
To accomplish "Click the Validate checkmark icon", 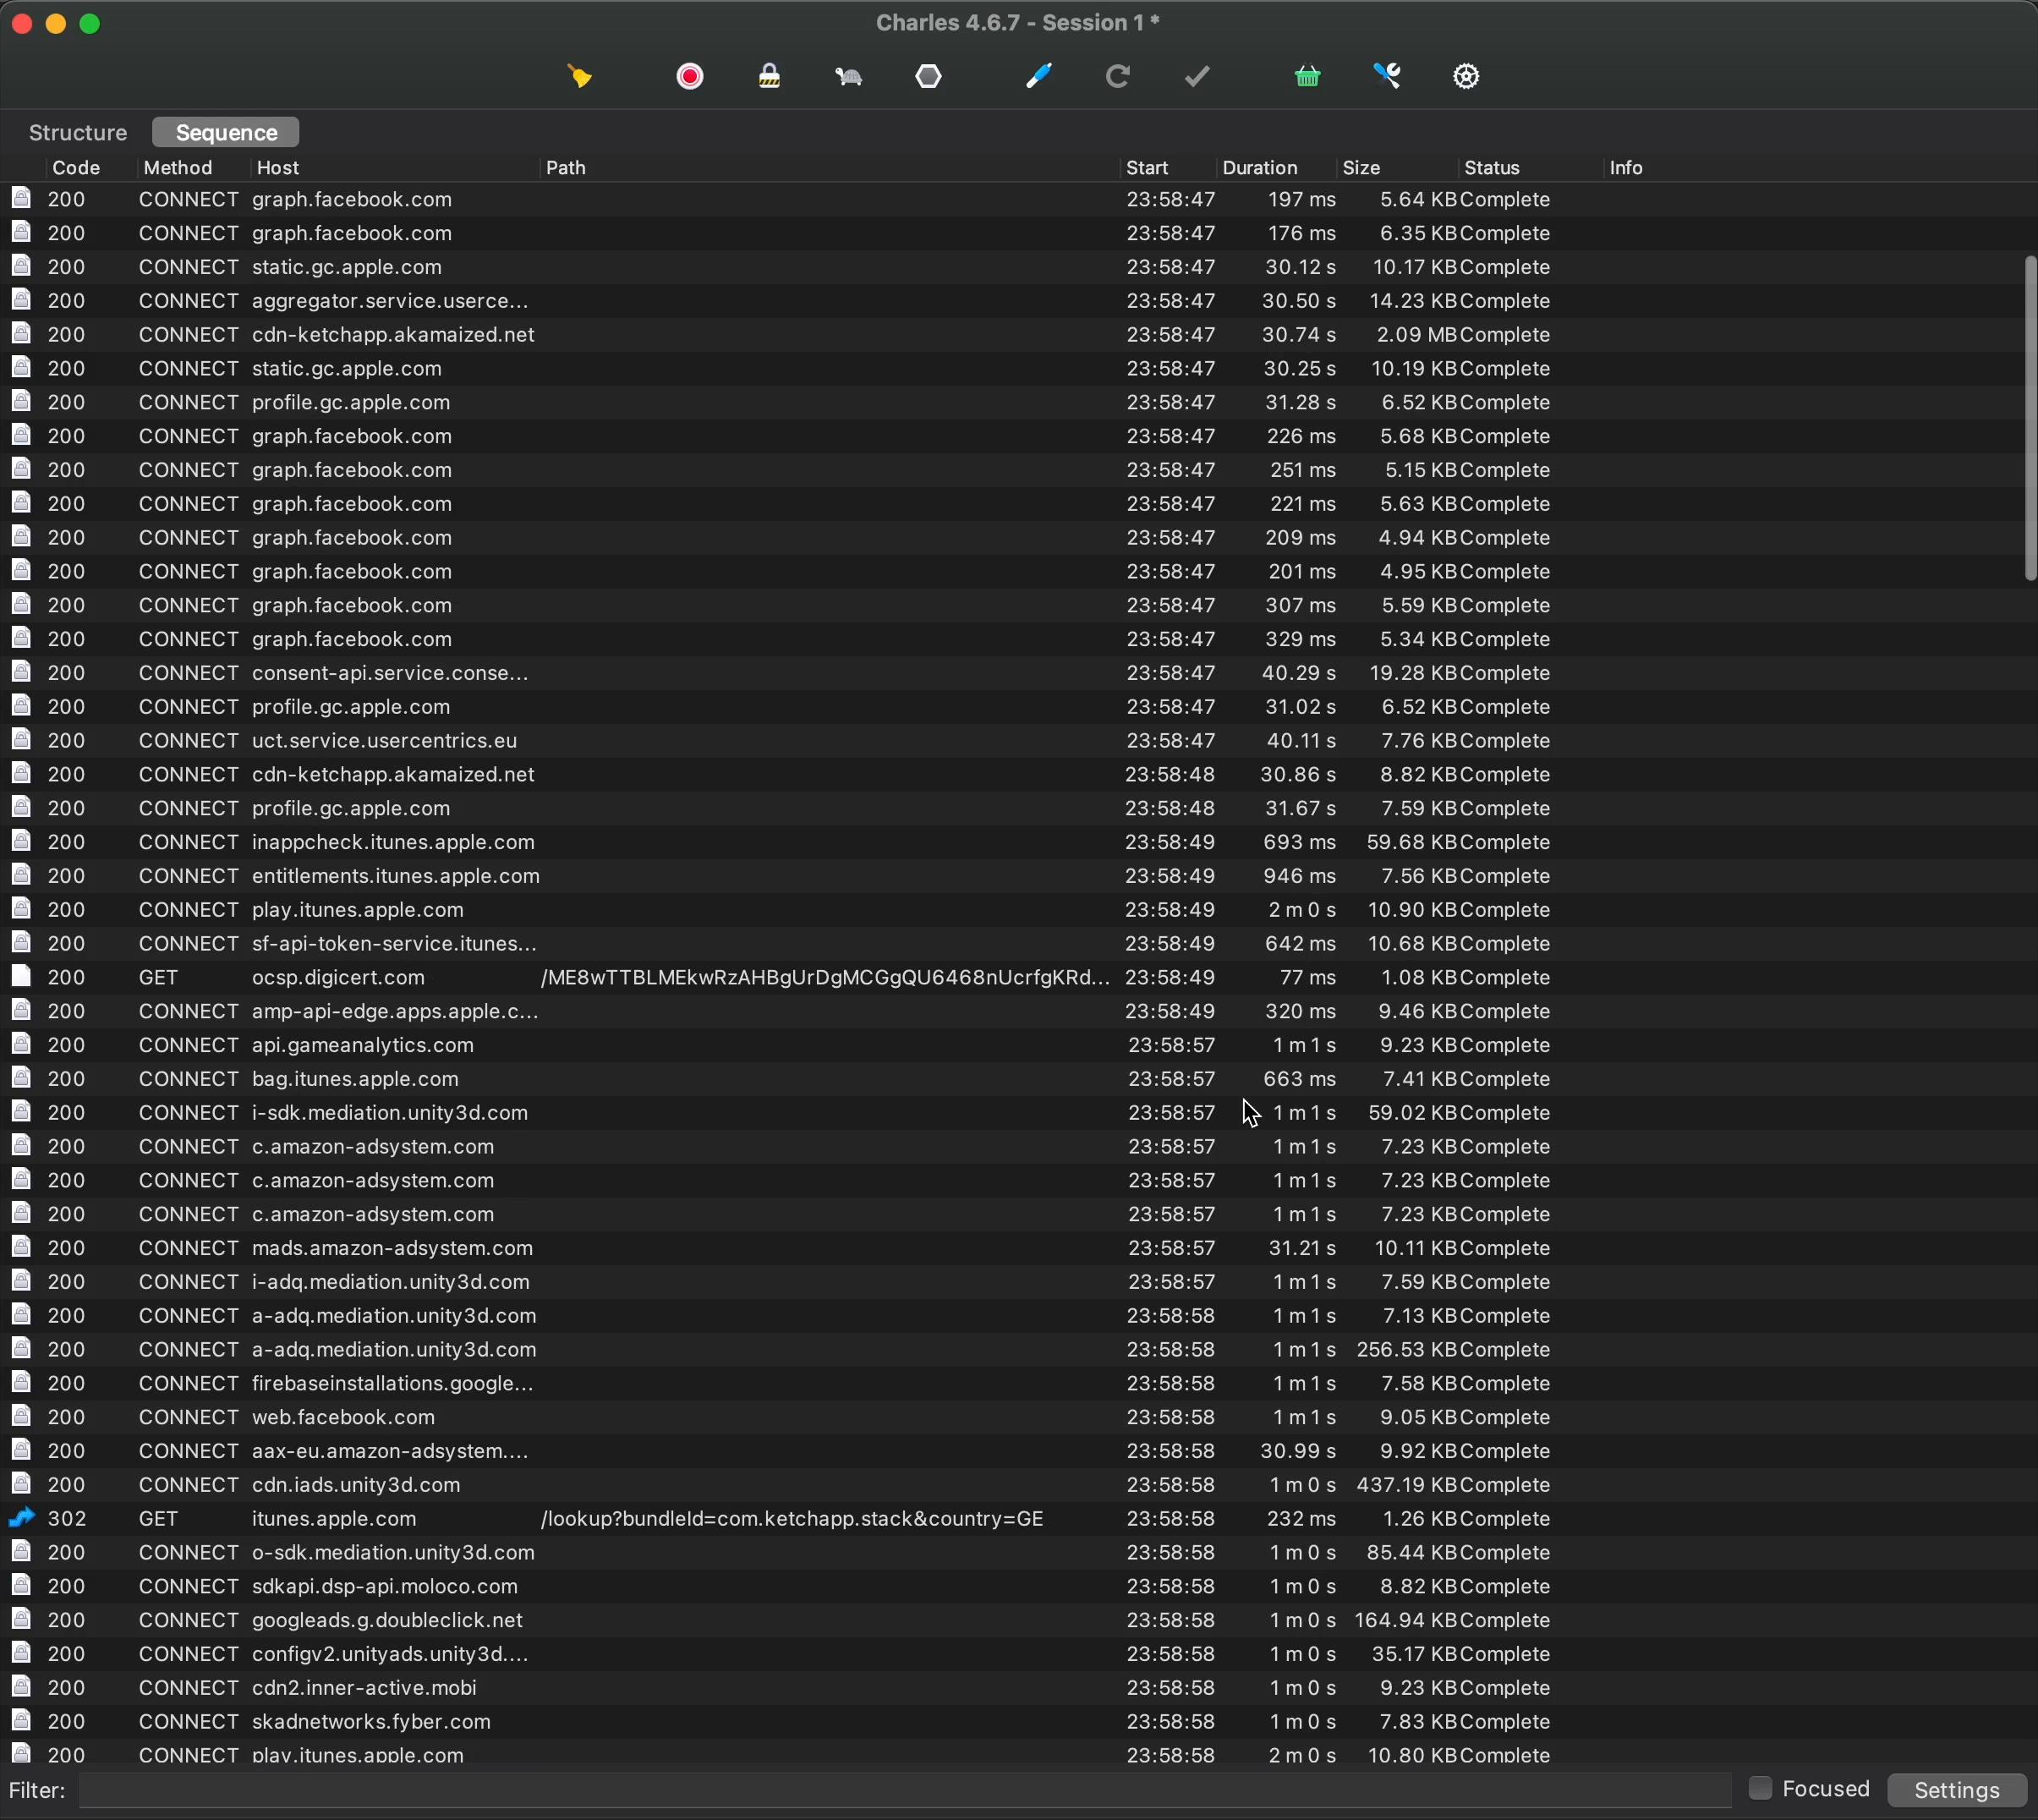I will point(1198,77).
